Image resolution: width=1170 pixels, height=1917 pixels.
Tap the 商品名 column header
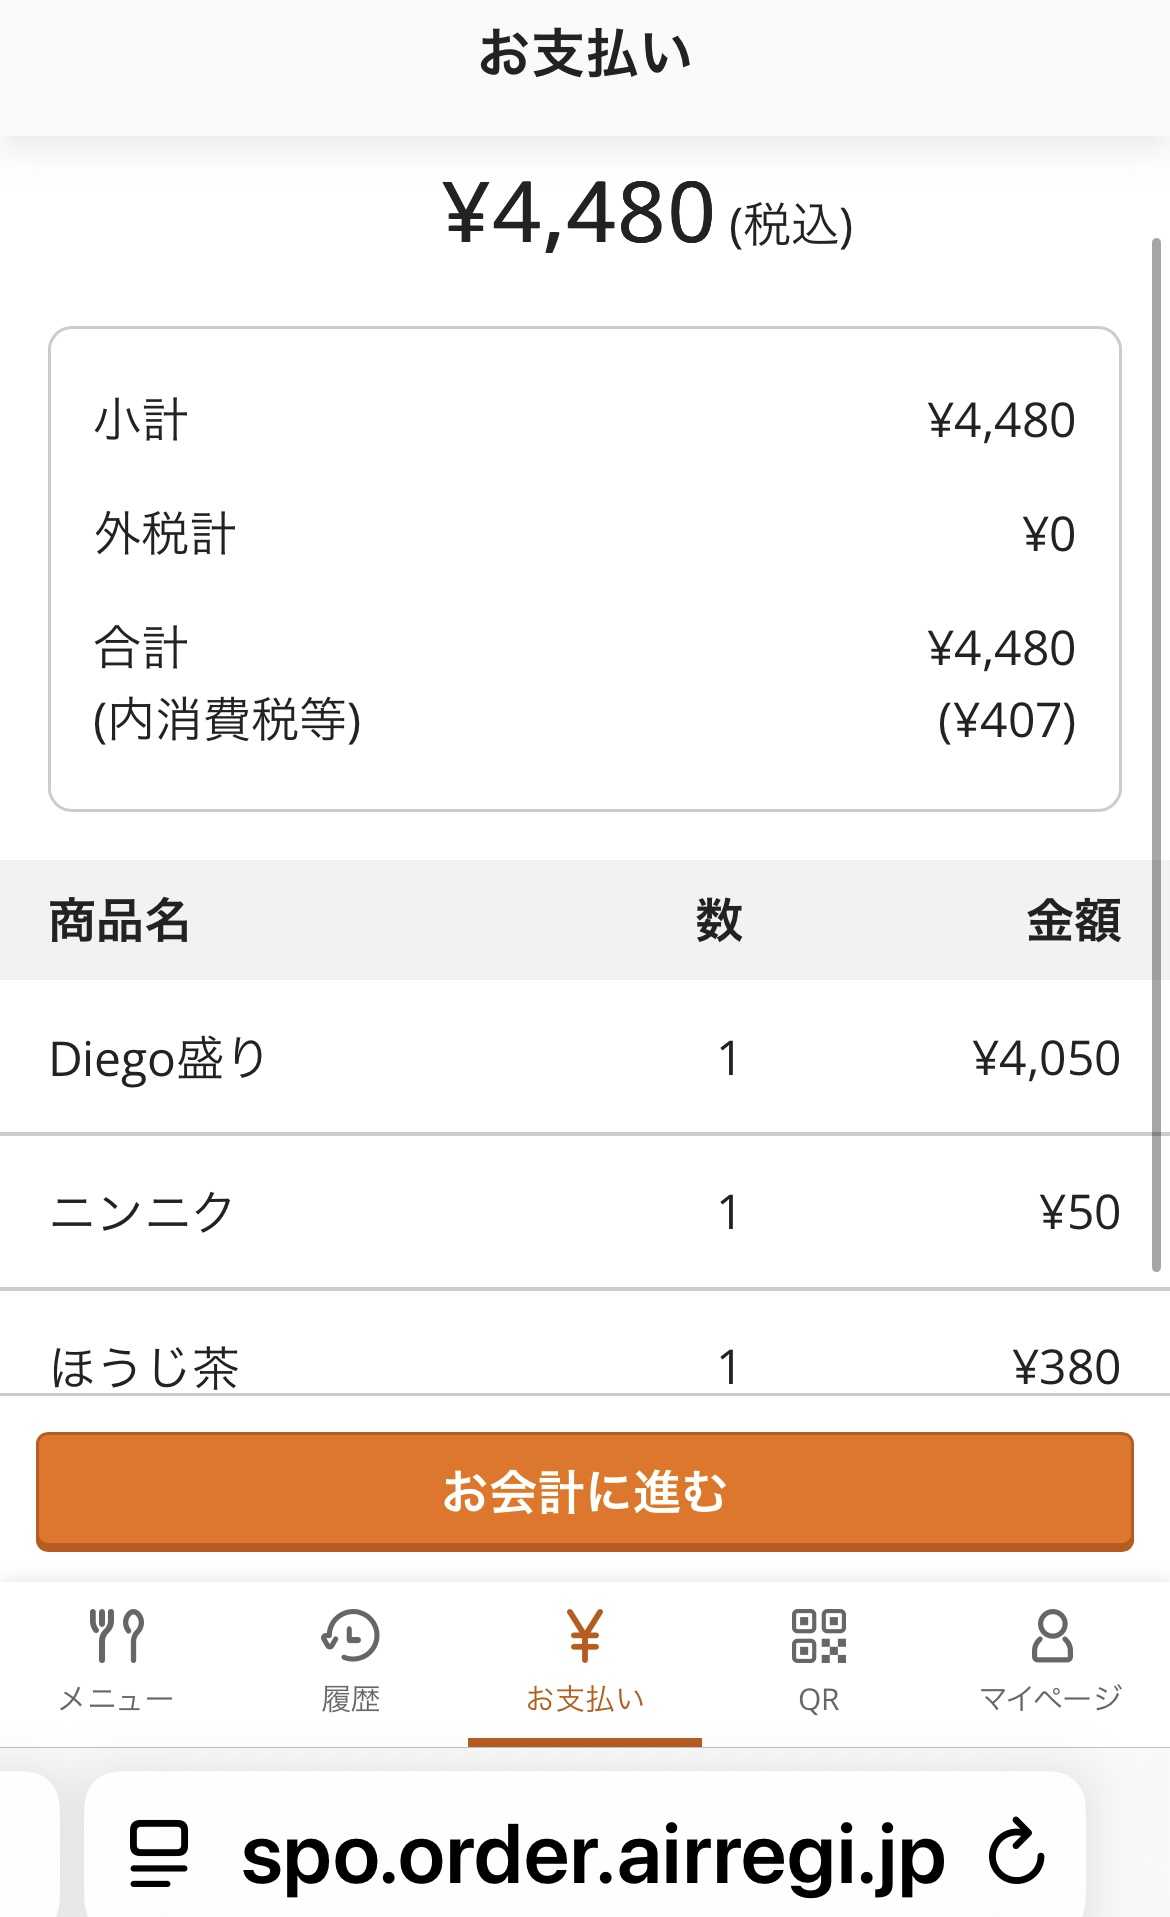click(119, 920)
